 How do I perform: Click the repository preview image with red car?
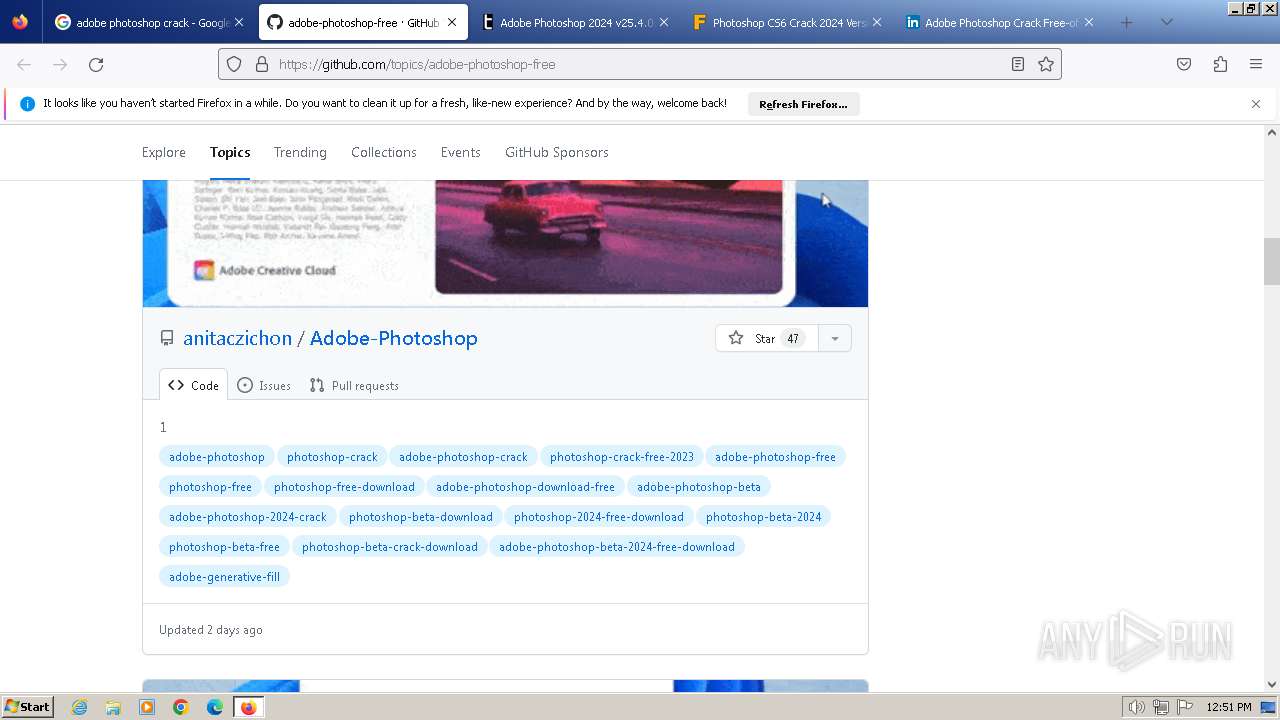point(506,243)
